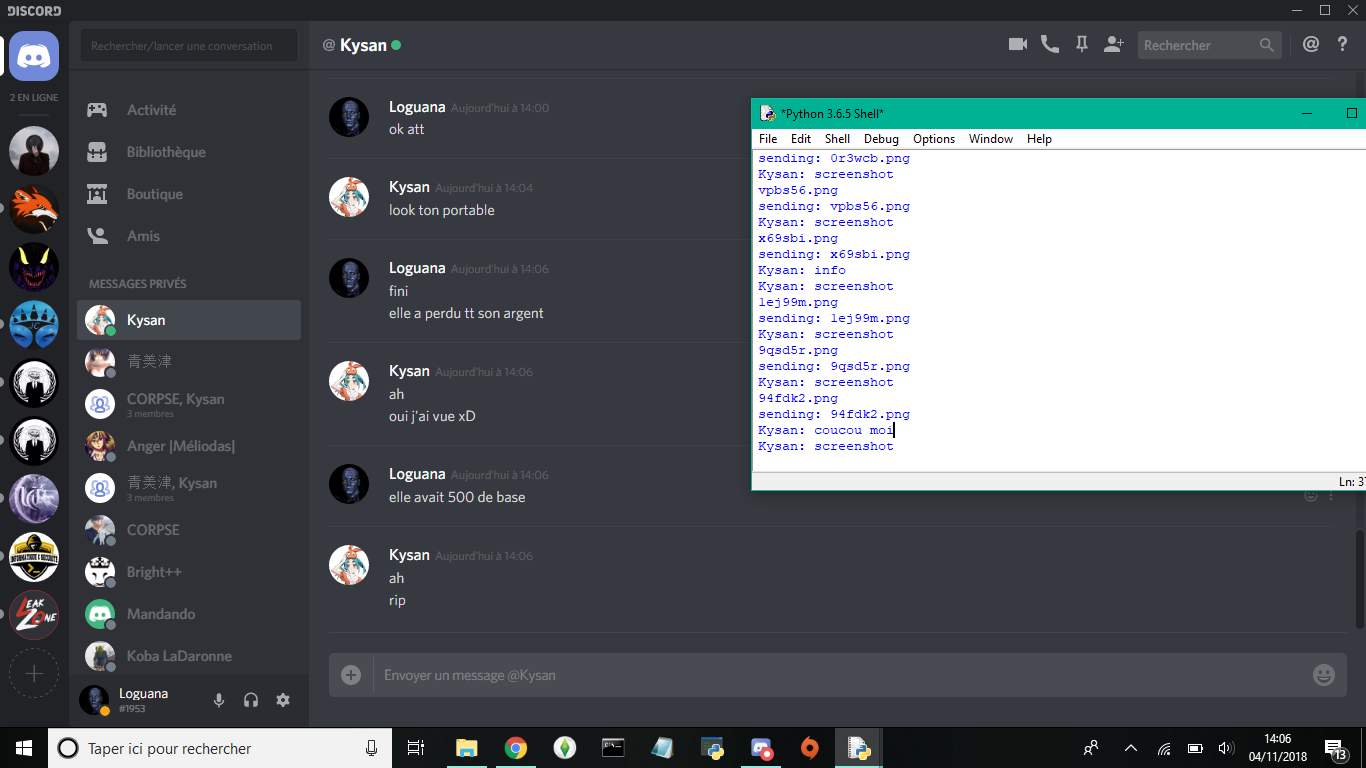1366x768 pixels.
Task: Open the 青美津, Kysan group chat
Action: coord(189,488)
